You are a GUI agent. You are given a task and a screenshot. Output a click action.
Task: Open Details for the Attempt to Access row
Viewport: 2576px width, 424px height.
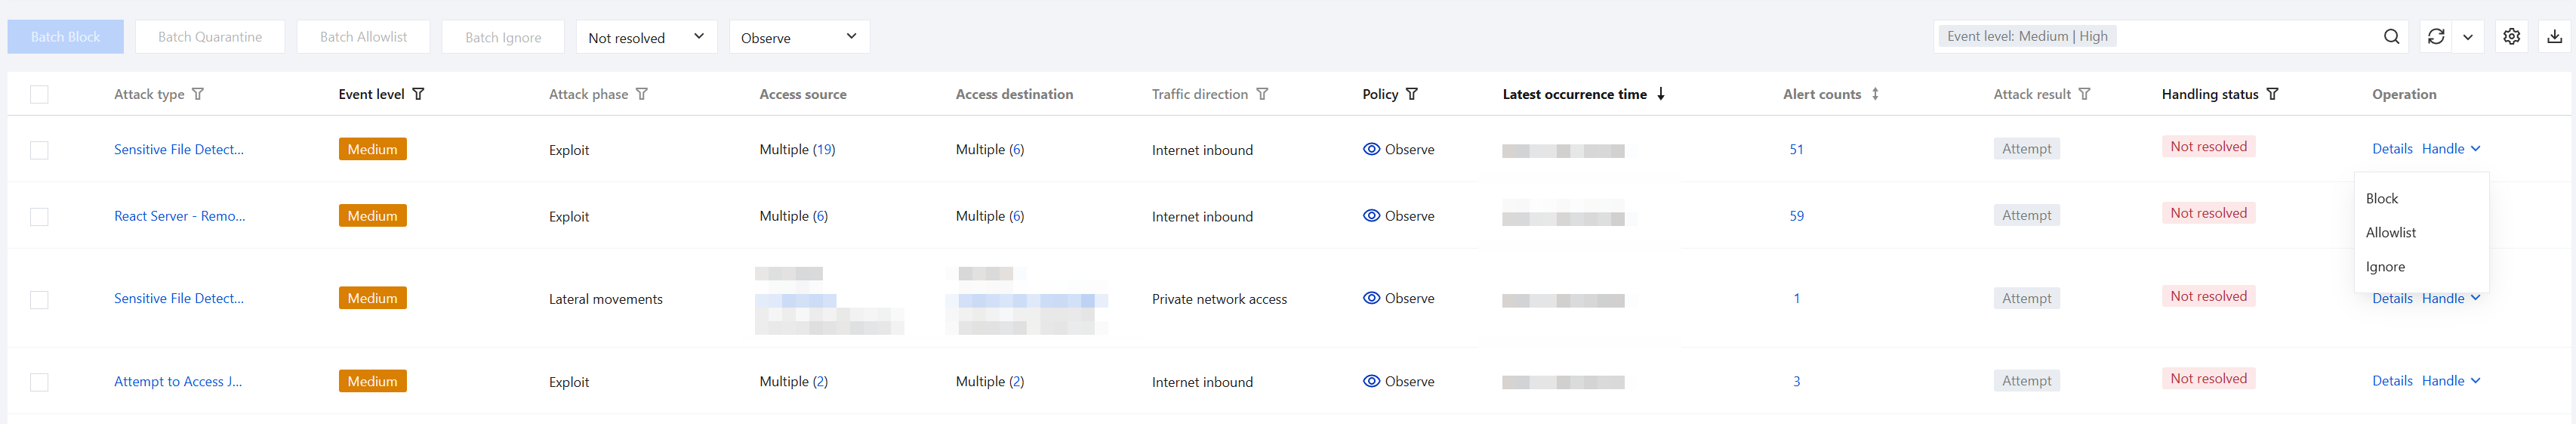coord(2392,381)
